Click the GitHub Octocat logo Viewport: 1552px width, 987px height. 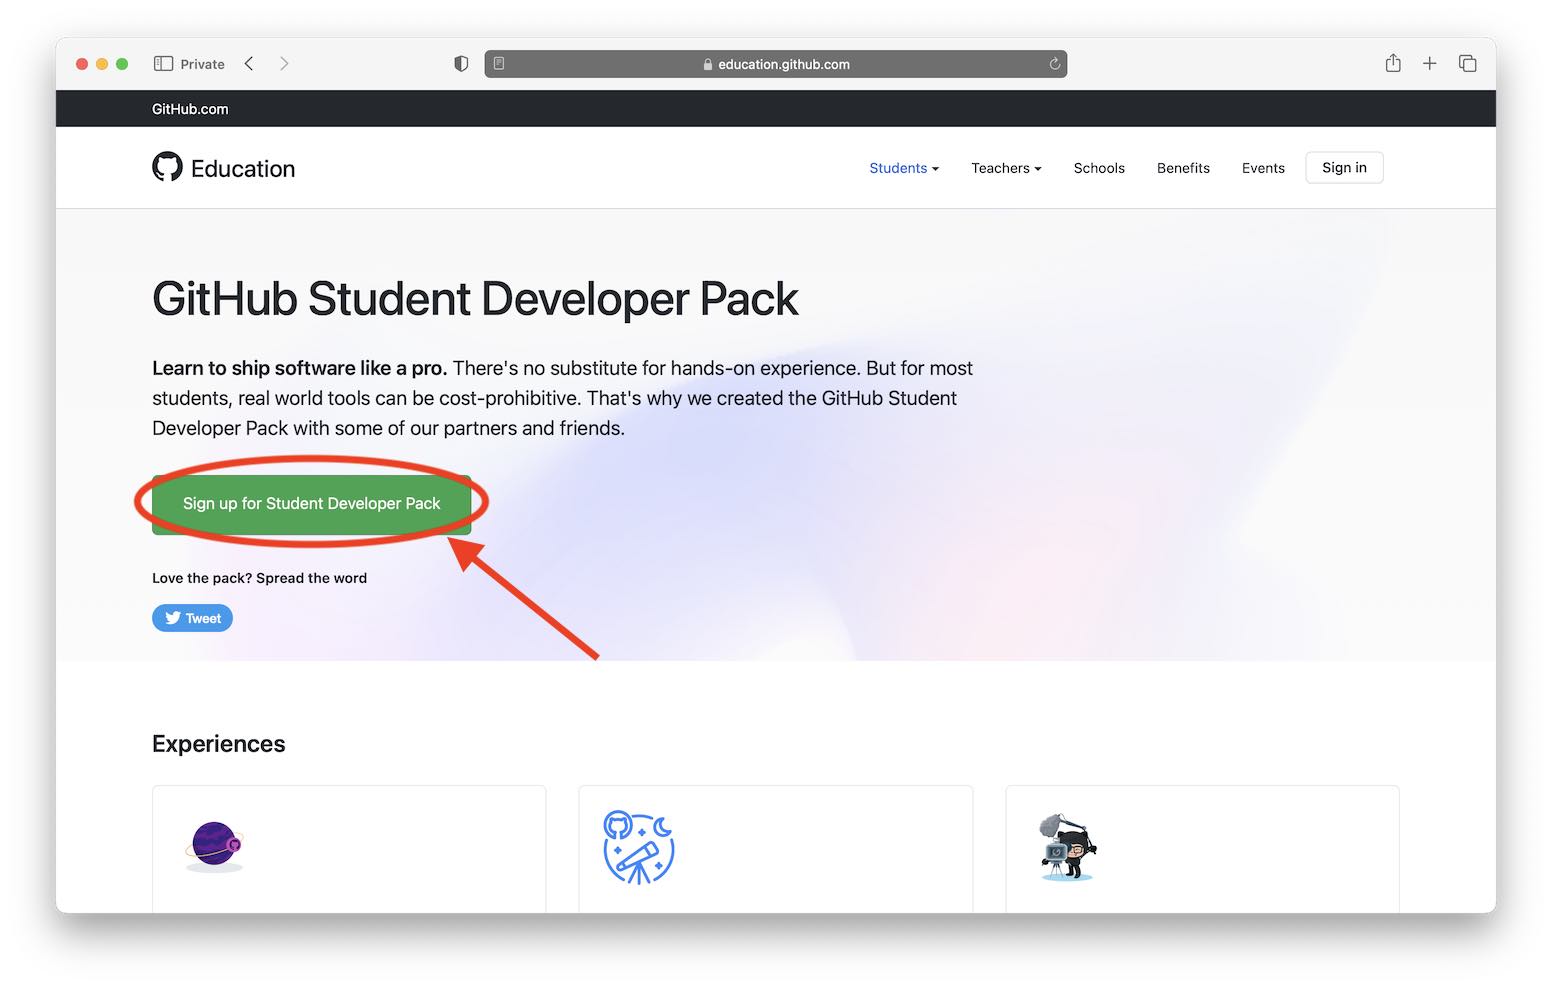pyautogui.click(x=167, y=167)
